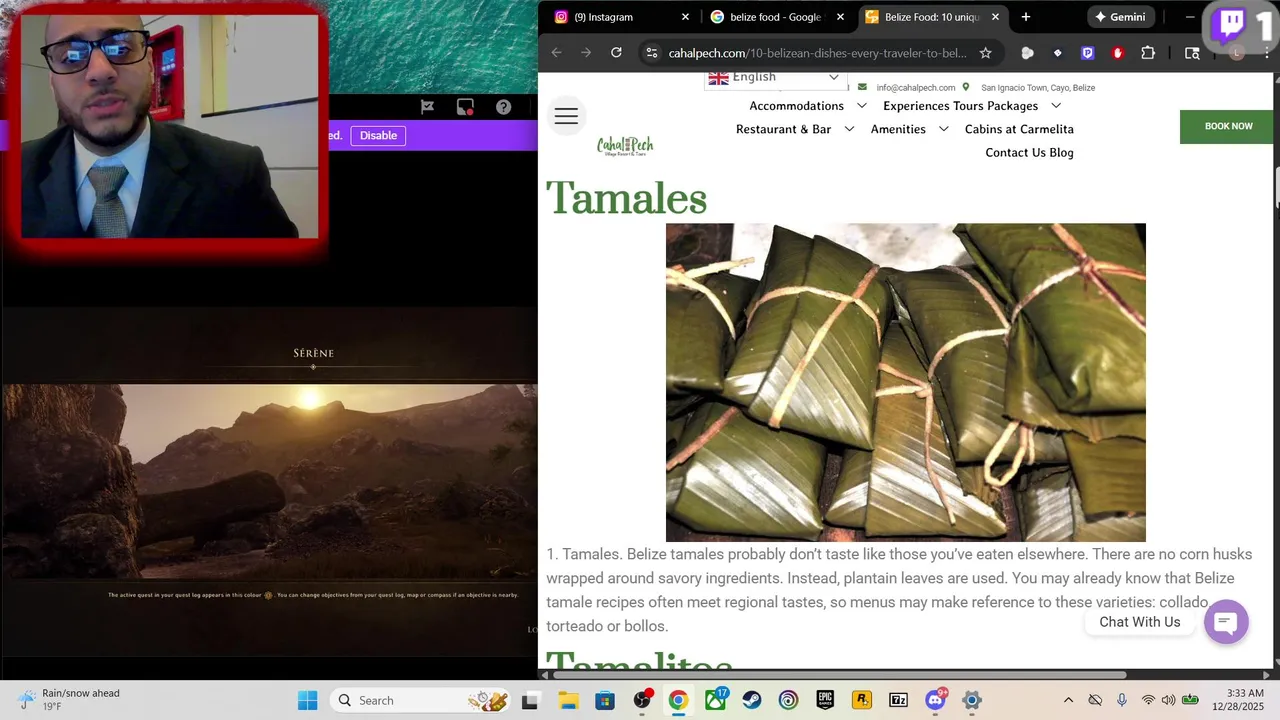The image size is (1280, 720).
Task: Click the red-dot record square icon
Action: pos(465,107)
